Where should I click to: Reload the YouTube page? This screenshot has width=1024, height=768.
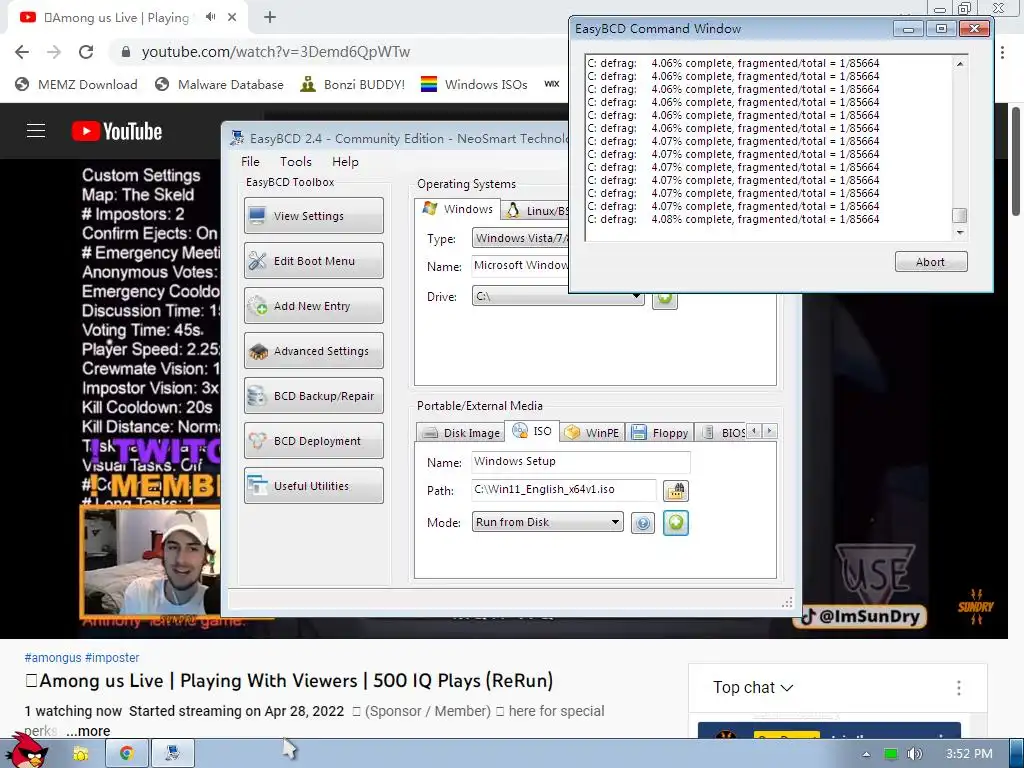[x=86, y=52]
